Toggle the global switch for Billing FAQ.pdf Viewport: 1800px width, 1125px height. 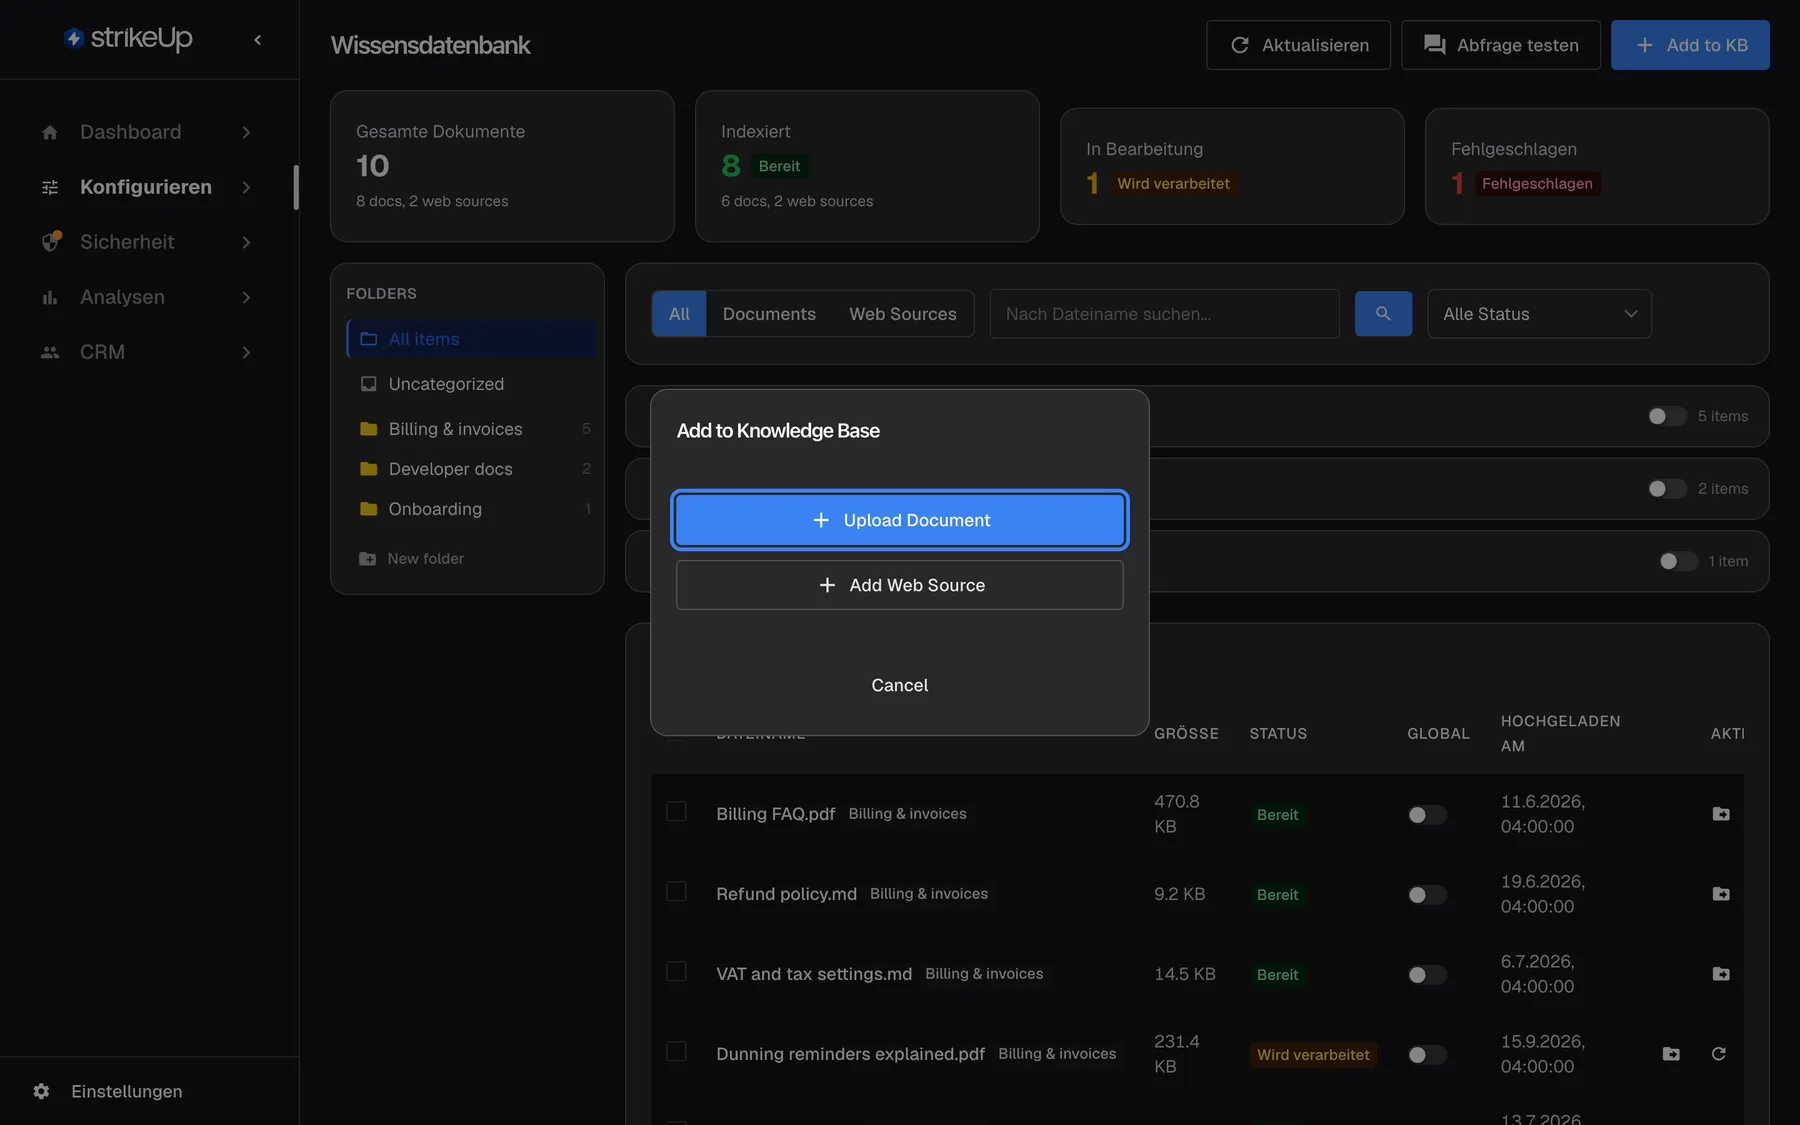[x=1427, y=815]
